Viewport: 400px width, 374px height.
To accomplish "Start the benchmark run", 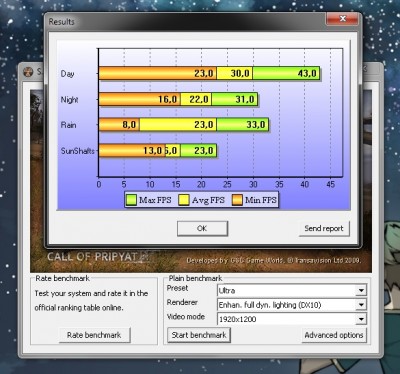I will 199,335.
